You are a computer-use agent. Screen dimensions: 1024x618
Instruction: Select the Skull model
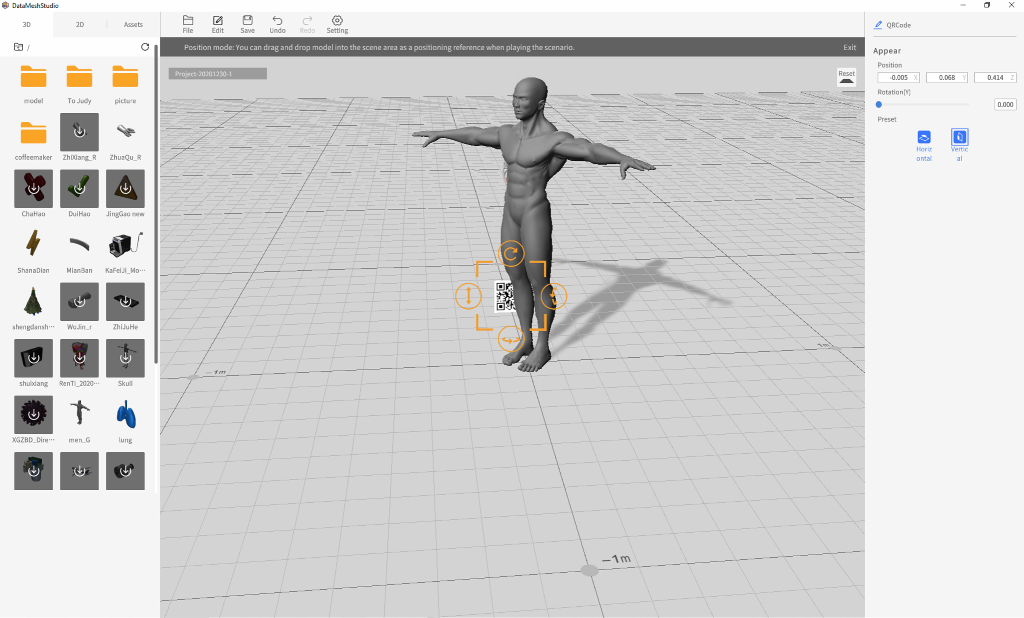(125, 358)
